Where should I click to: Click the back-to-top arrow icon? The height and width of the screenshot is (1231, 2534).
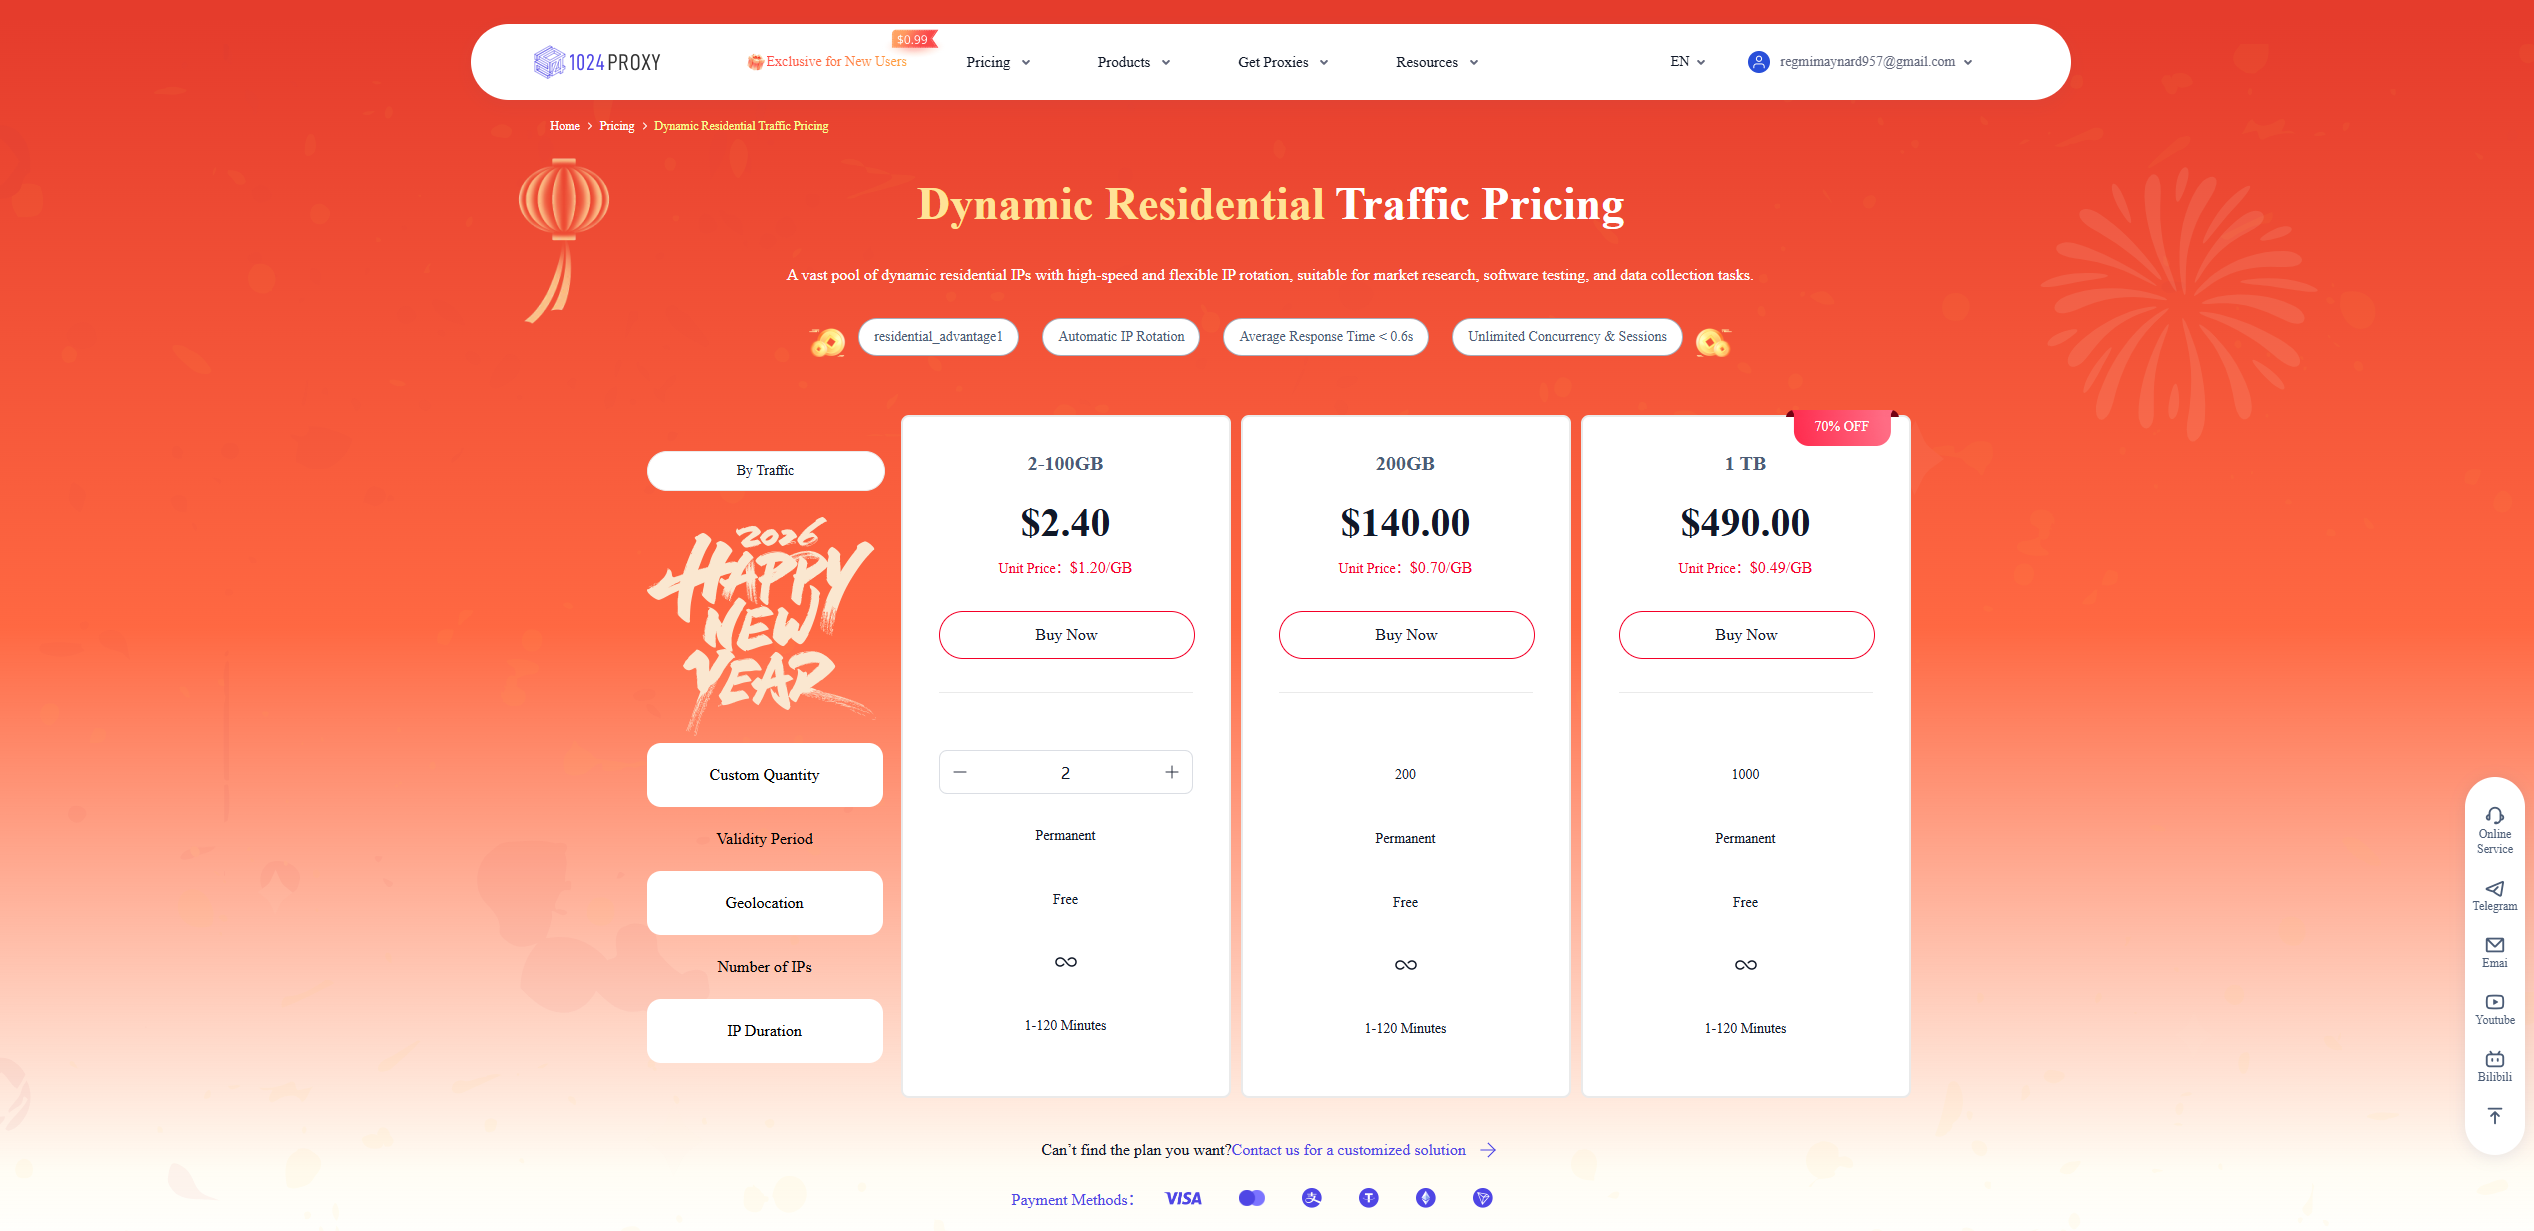(x=2494, y=1116)
